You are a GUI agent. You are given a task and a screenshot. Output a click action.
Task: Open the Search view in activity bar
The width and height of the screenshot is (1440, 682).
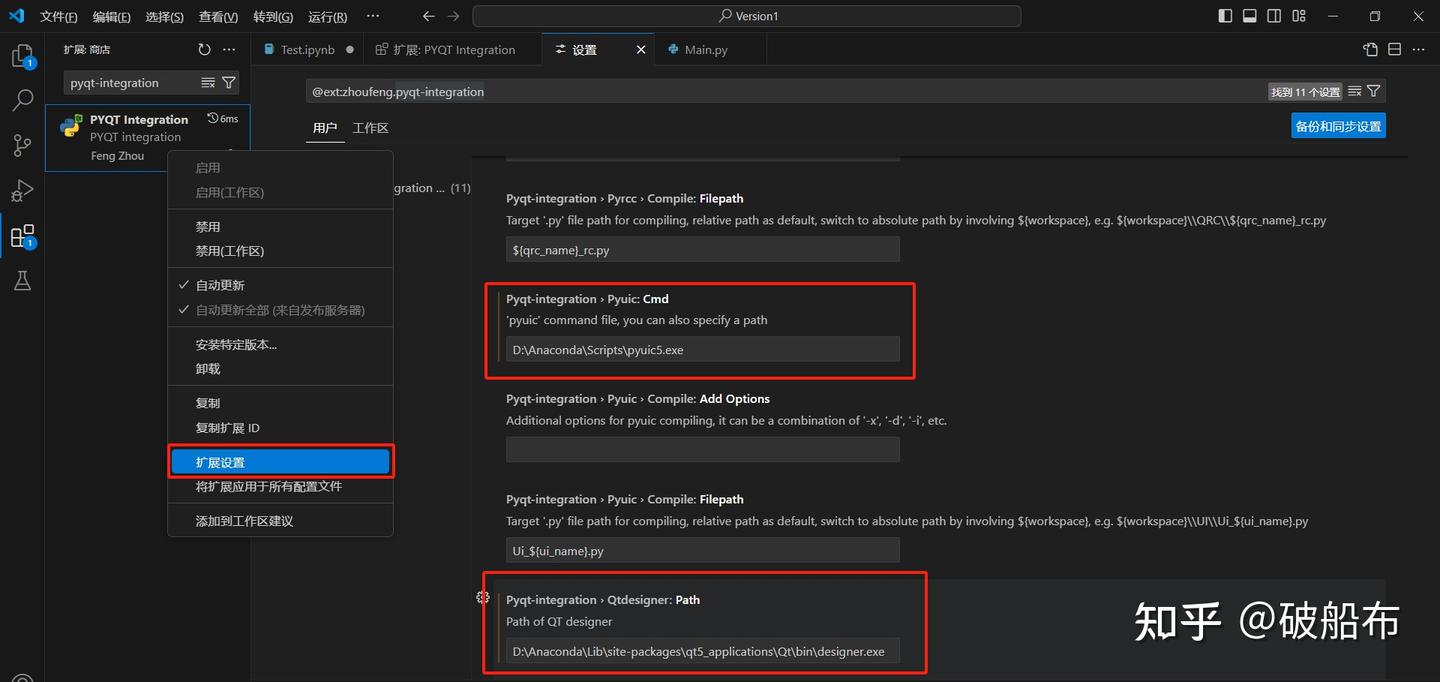coord(22,100)
